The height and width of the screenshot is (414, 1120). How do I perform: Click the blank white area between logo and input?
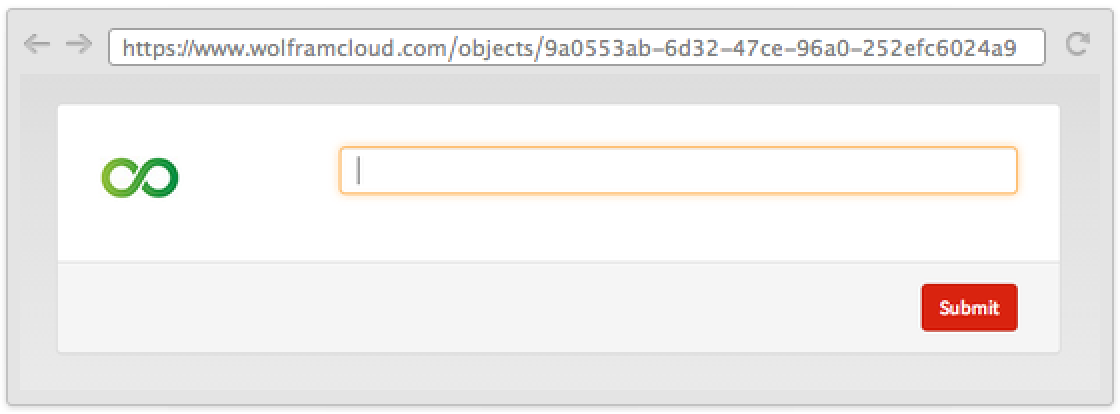coord(258,177)
